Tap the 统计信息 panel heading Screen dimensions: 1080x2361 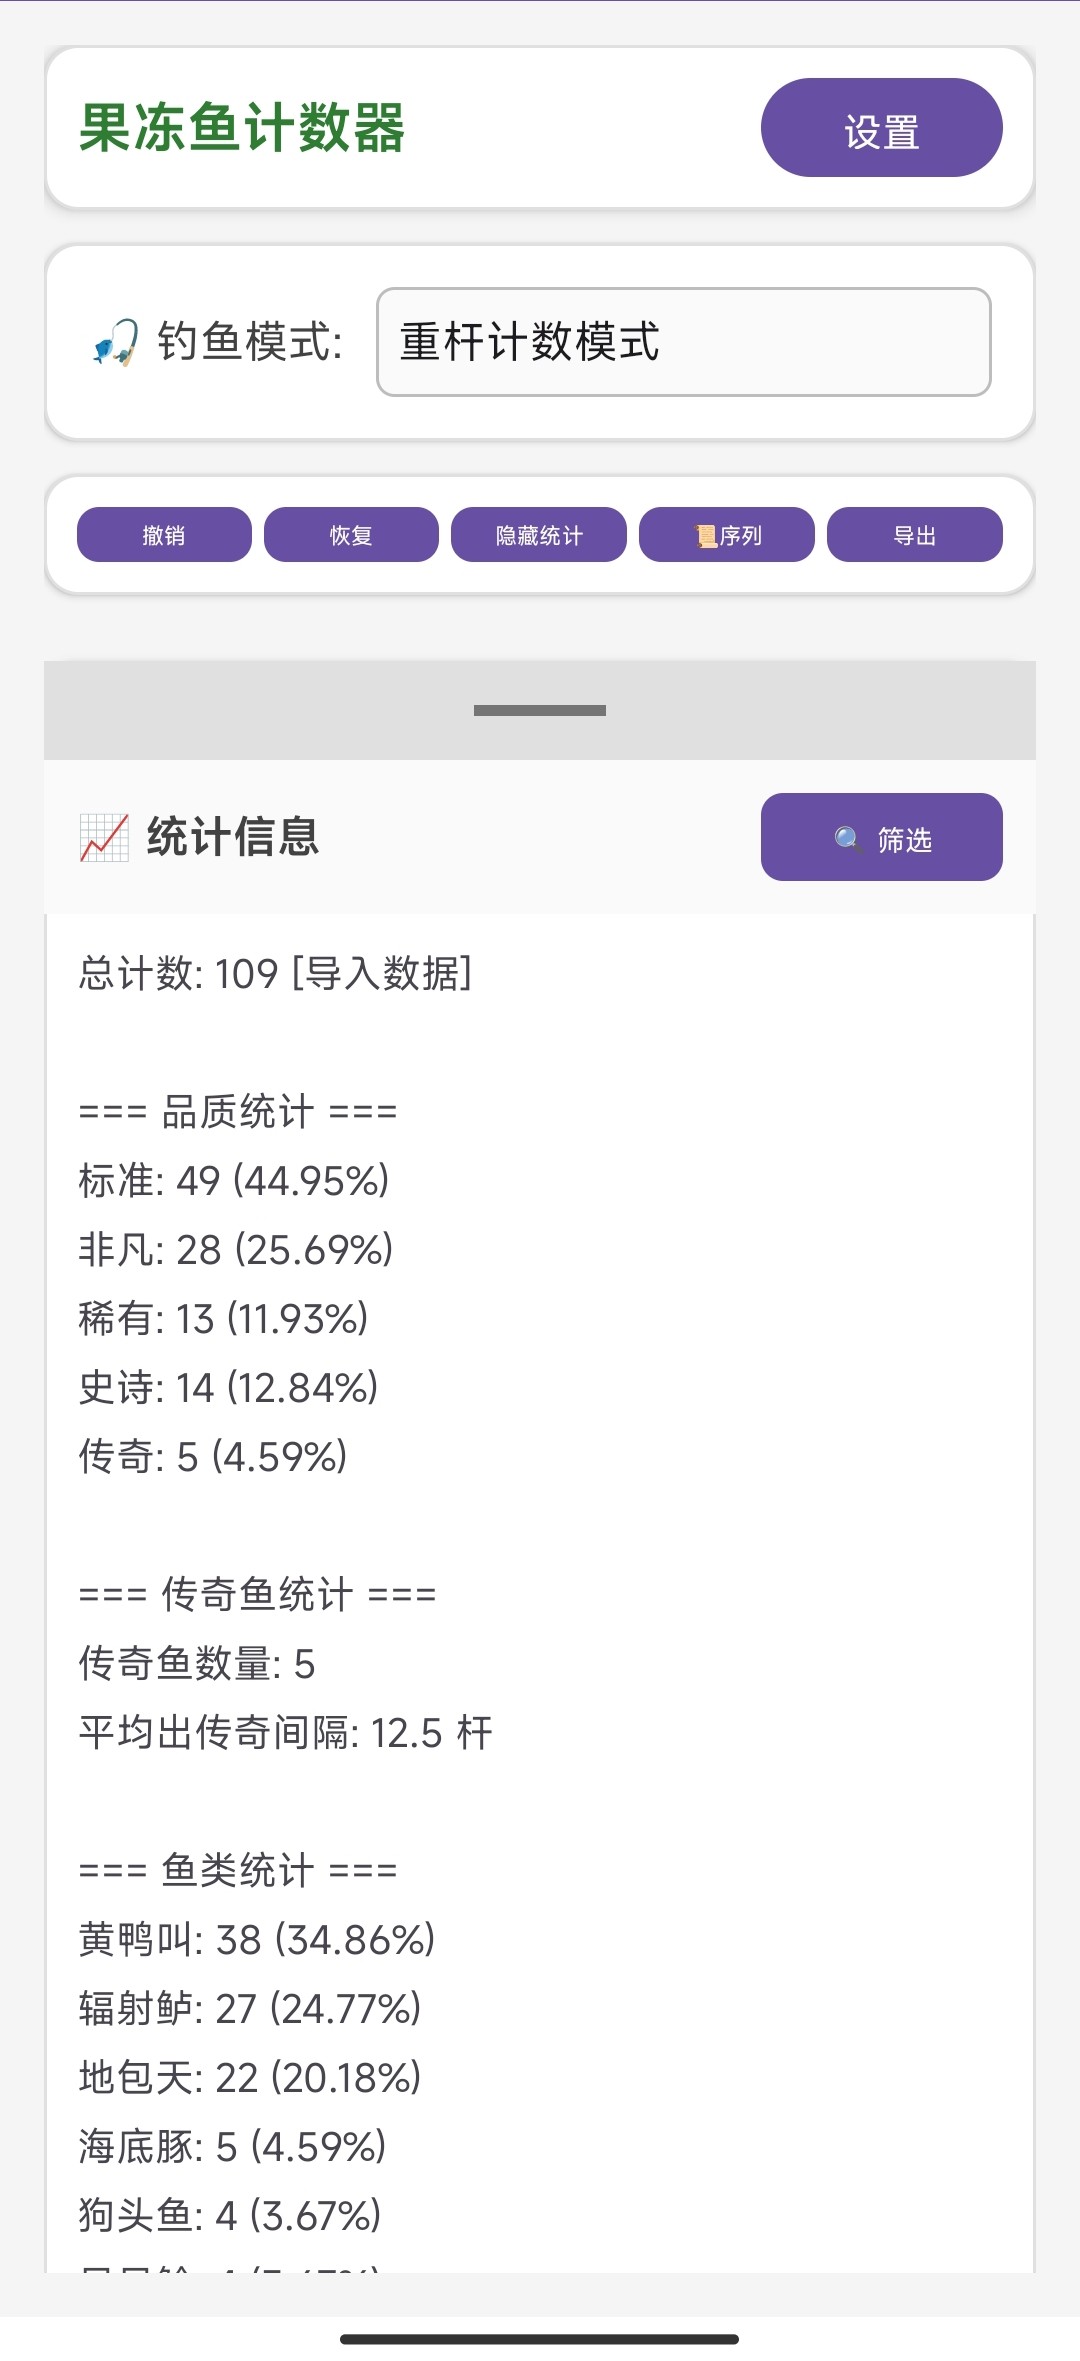233,837
